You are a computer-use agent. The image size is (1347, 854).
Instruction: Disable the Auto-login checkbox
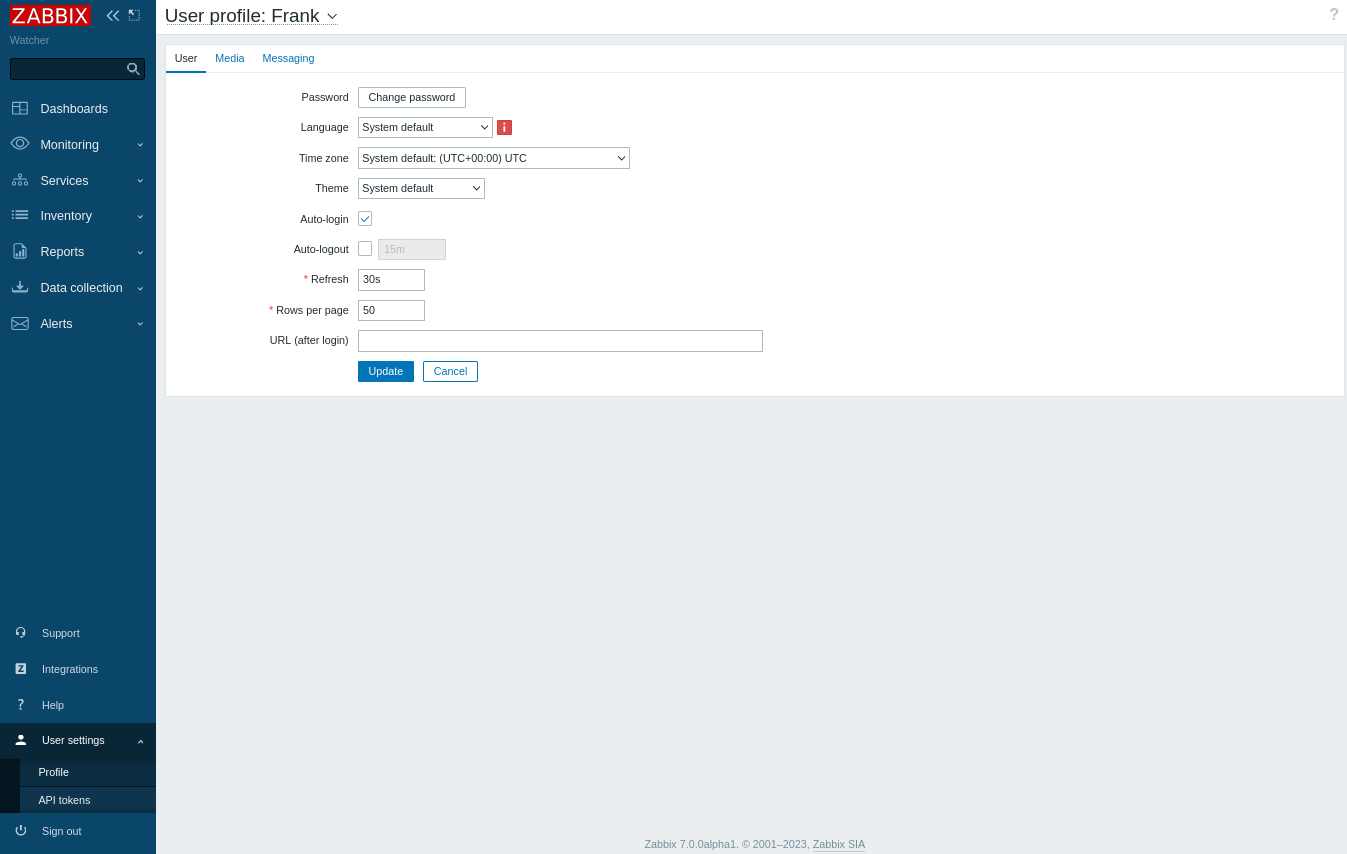pyautogui.click(x=365, y=219)
